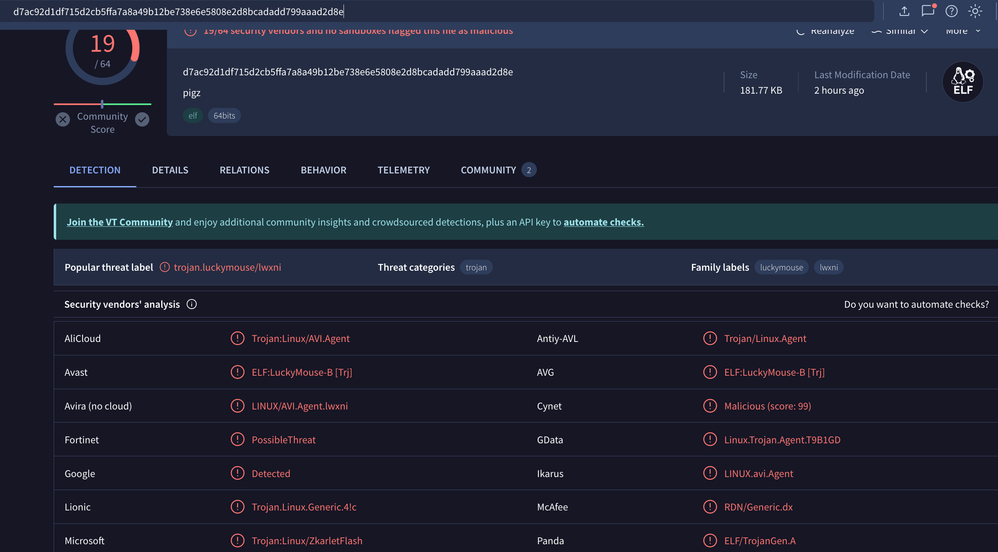Screen dimensions: 998x552
Task: Click McAfee detection alert icon
Action: [x=710, y=507]
